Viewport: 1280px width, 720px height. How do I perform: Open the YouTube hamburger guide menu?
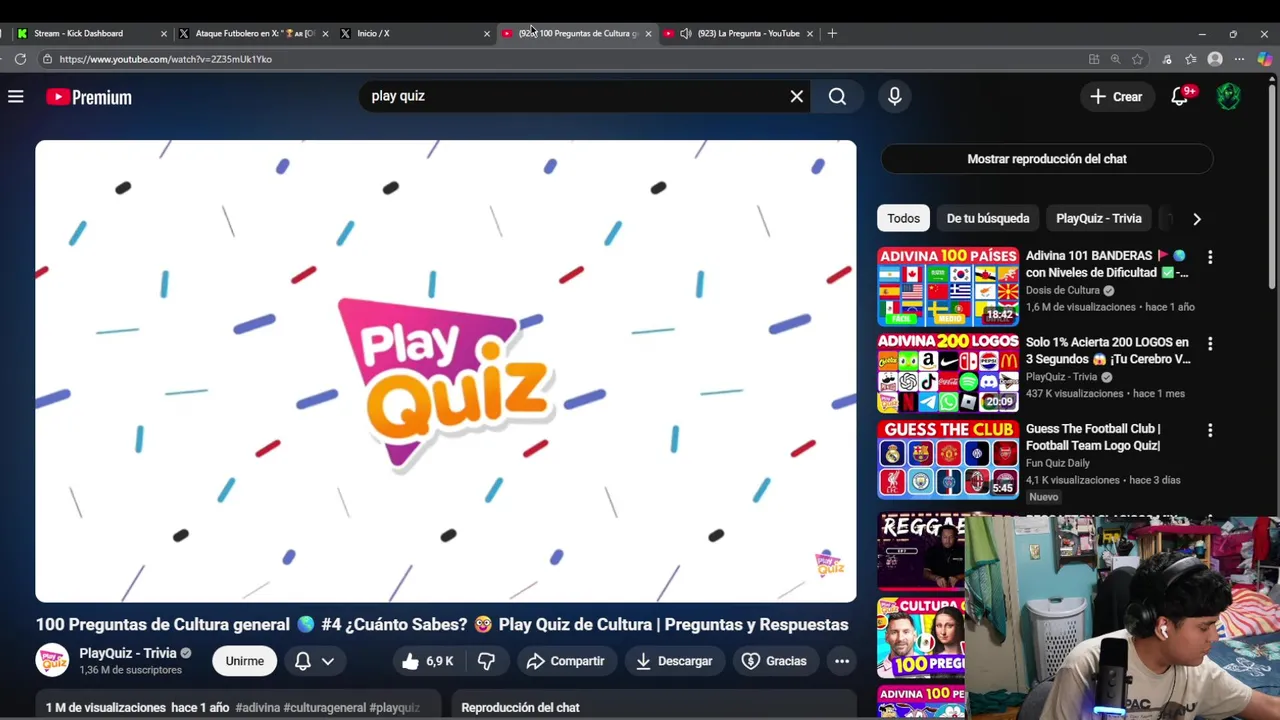click(x=16, y=97)
